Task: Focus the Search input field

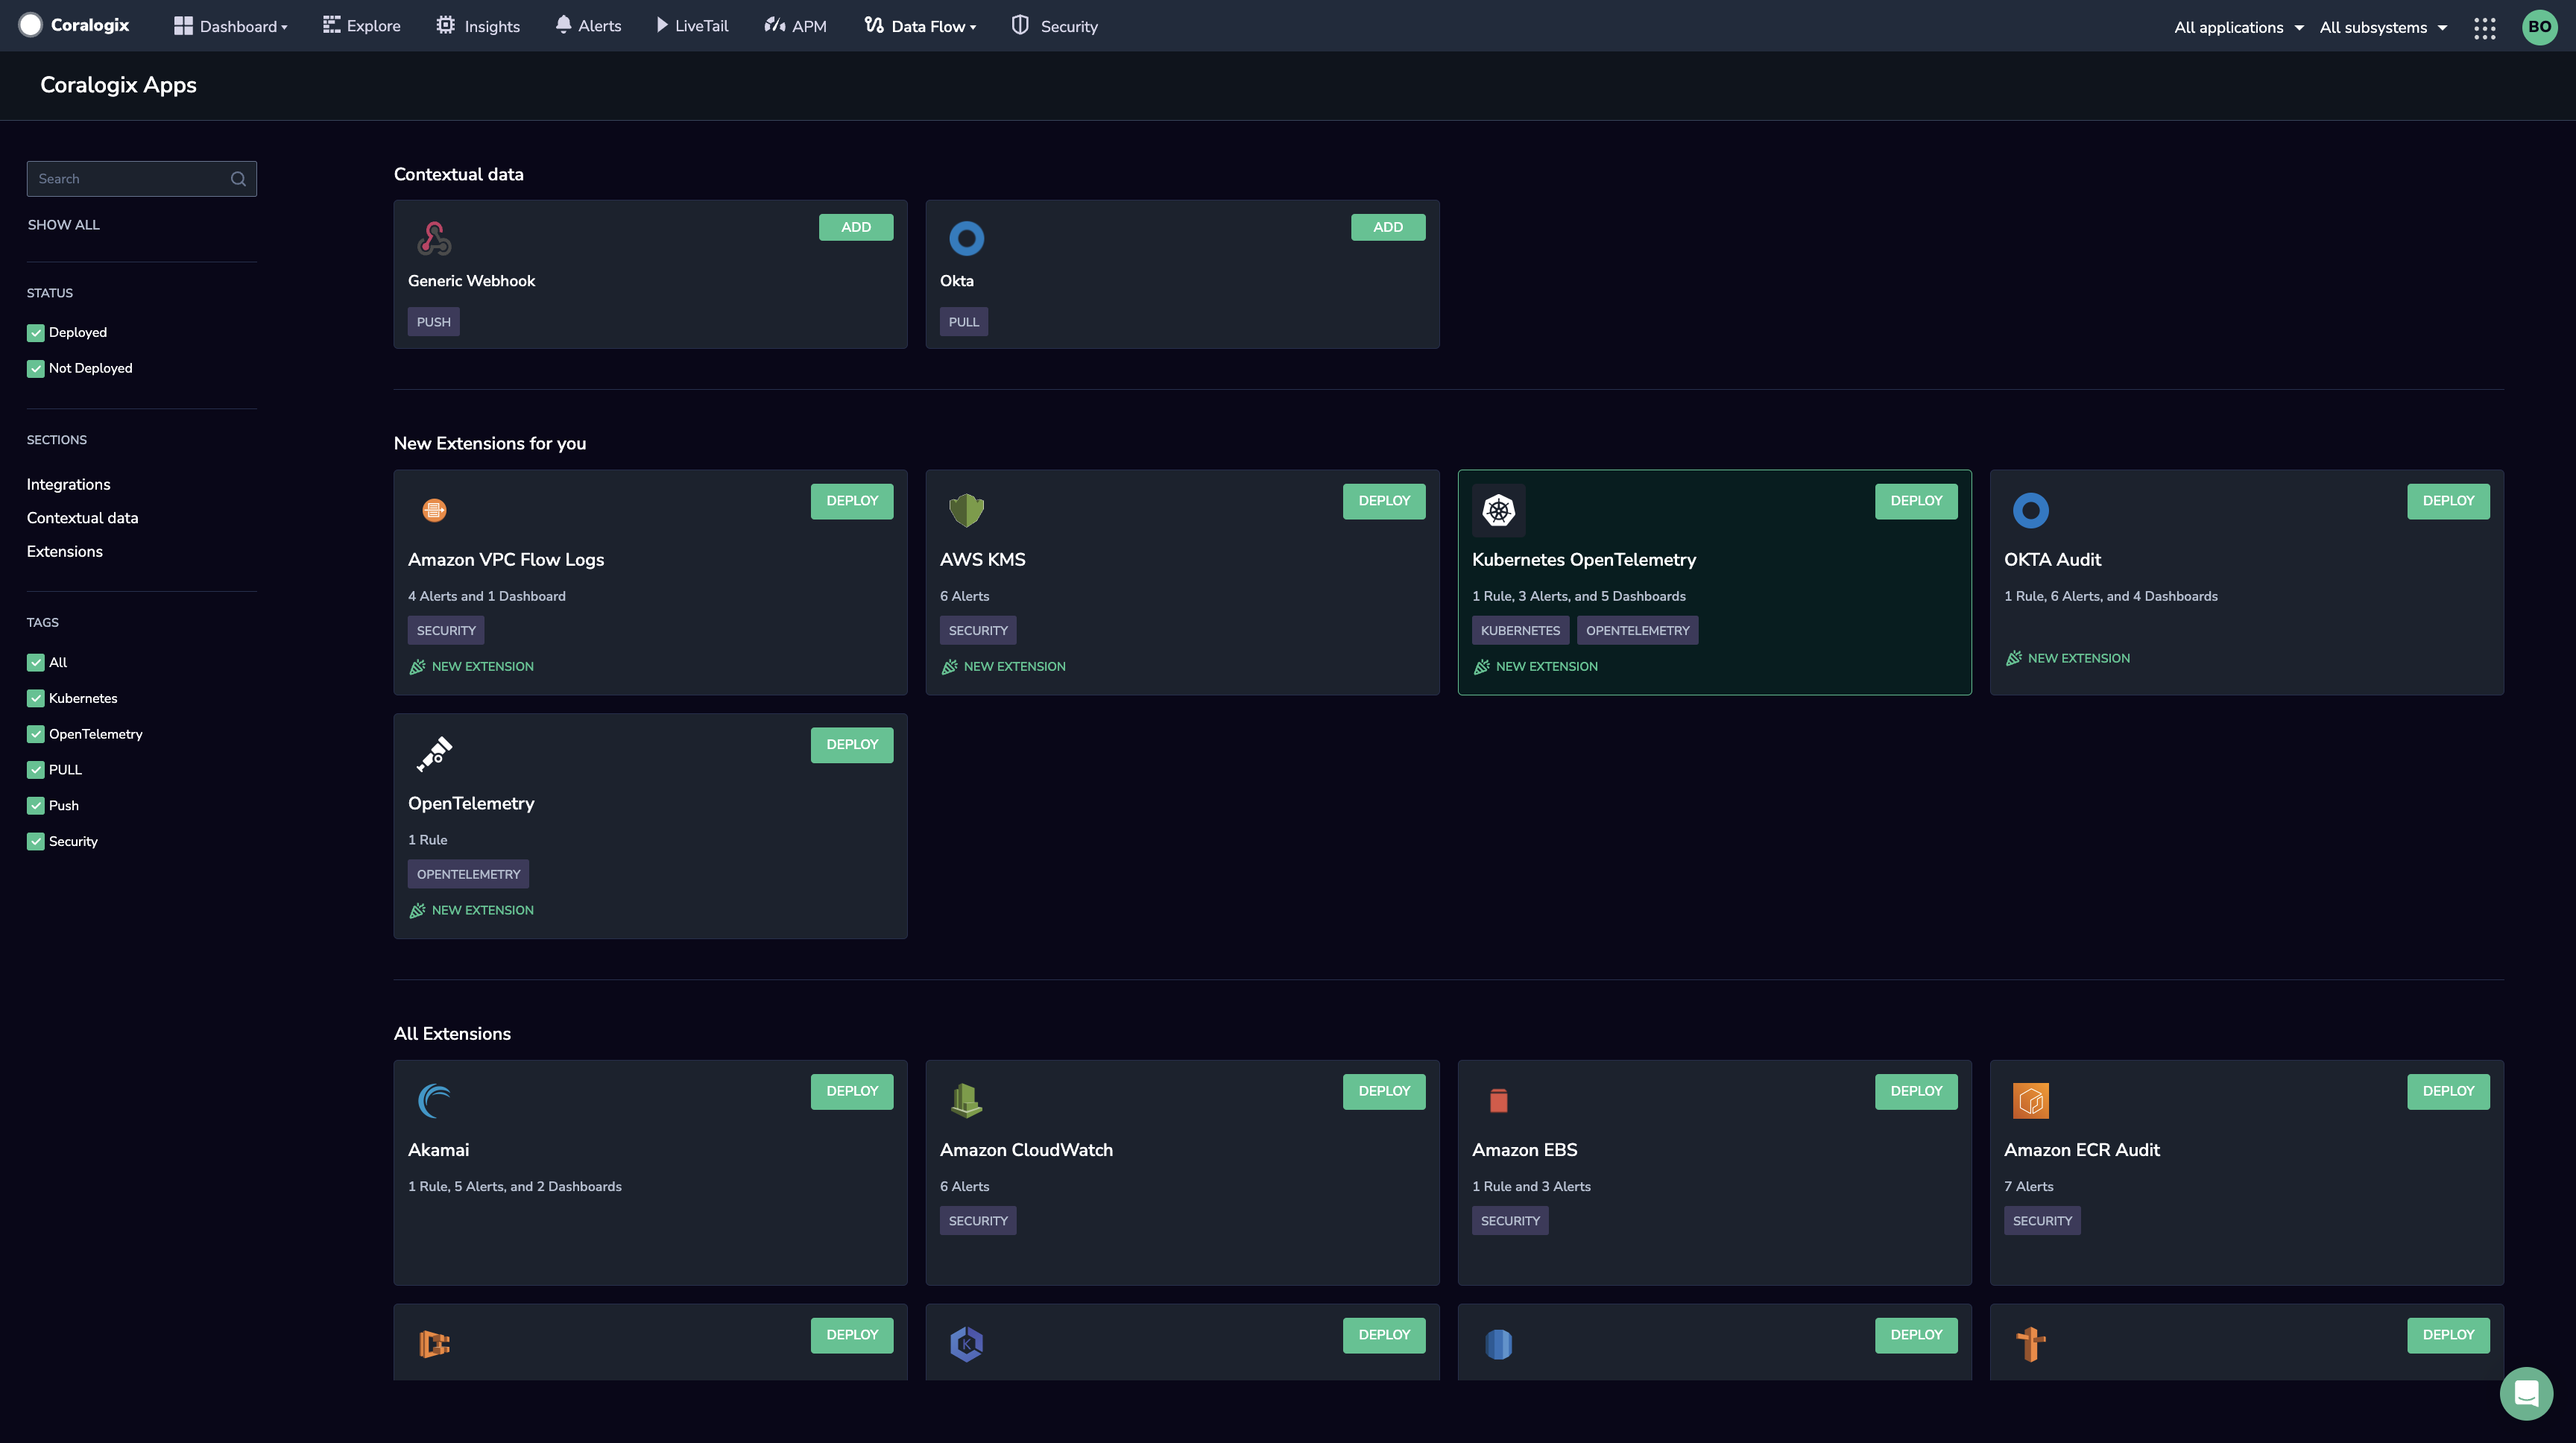Action: click(141, 179)
